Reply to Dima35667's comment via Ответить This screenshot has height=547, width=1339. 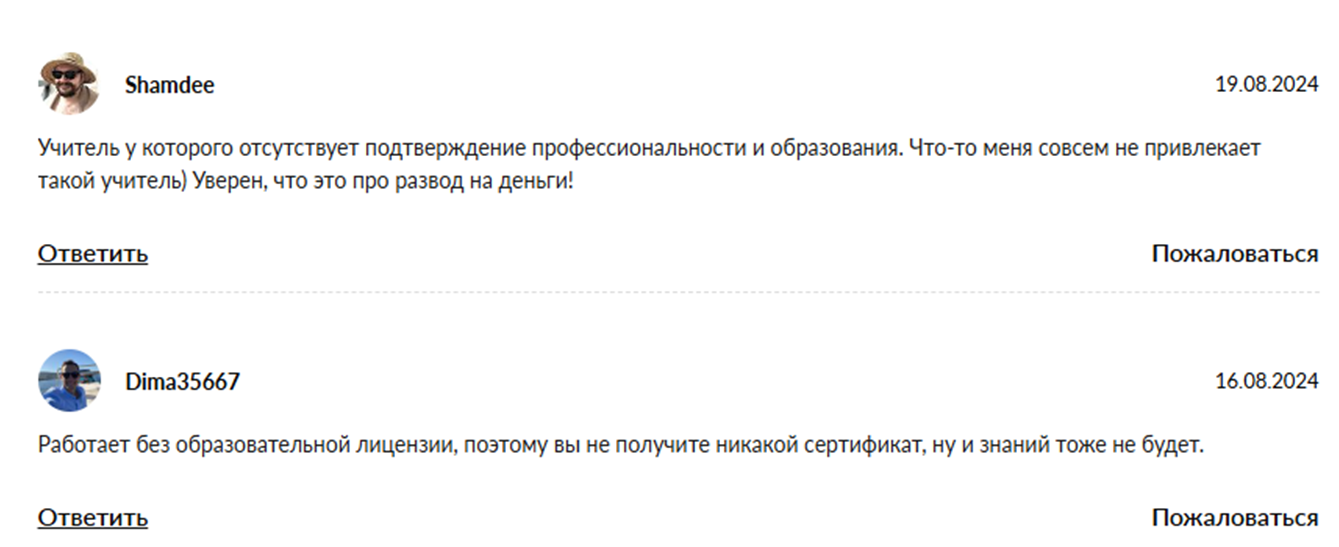click(93, 517)
